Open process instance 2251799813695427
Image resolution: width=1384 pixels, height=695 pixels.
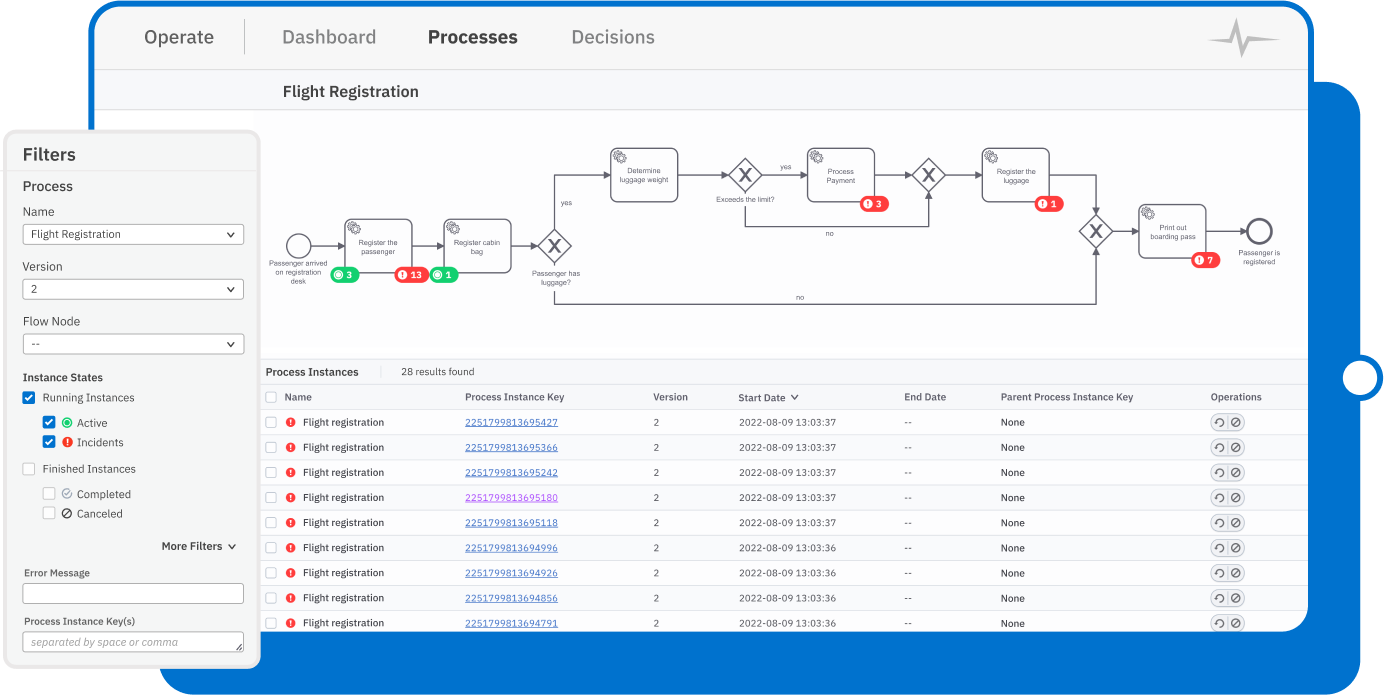[511, 423]
